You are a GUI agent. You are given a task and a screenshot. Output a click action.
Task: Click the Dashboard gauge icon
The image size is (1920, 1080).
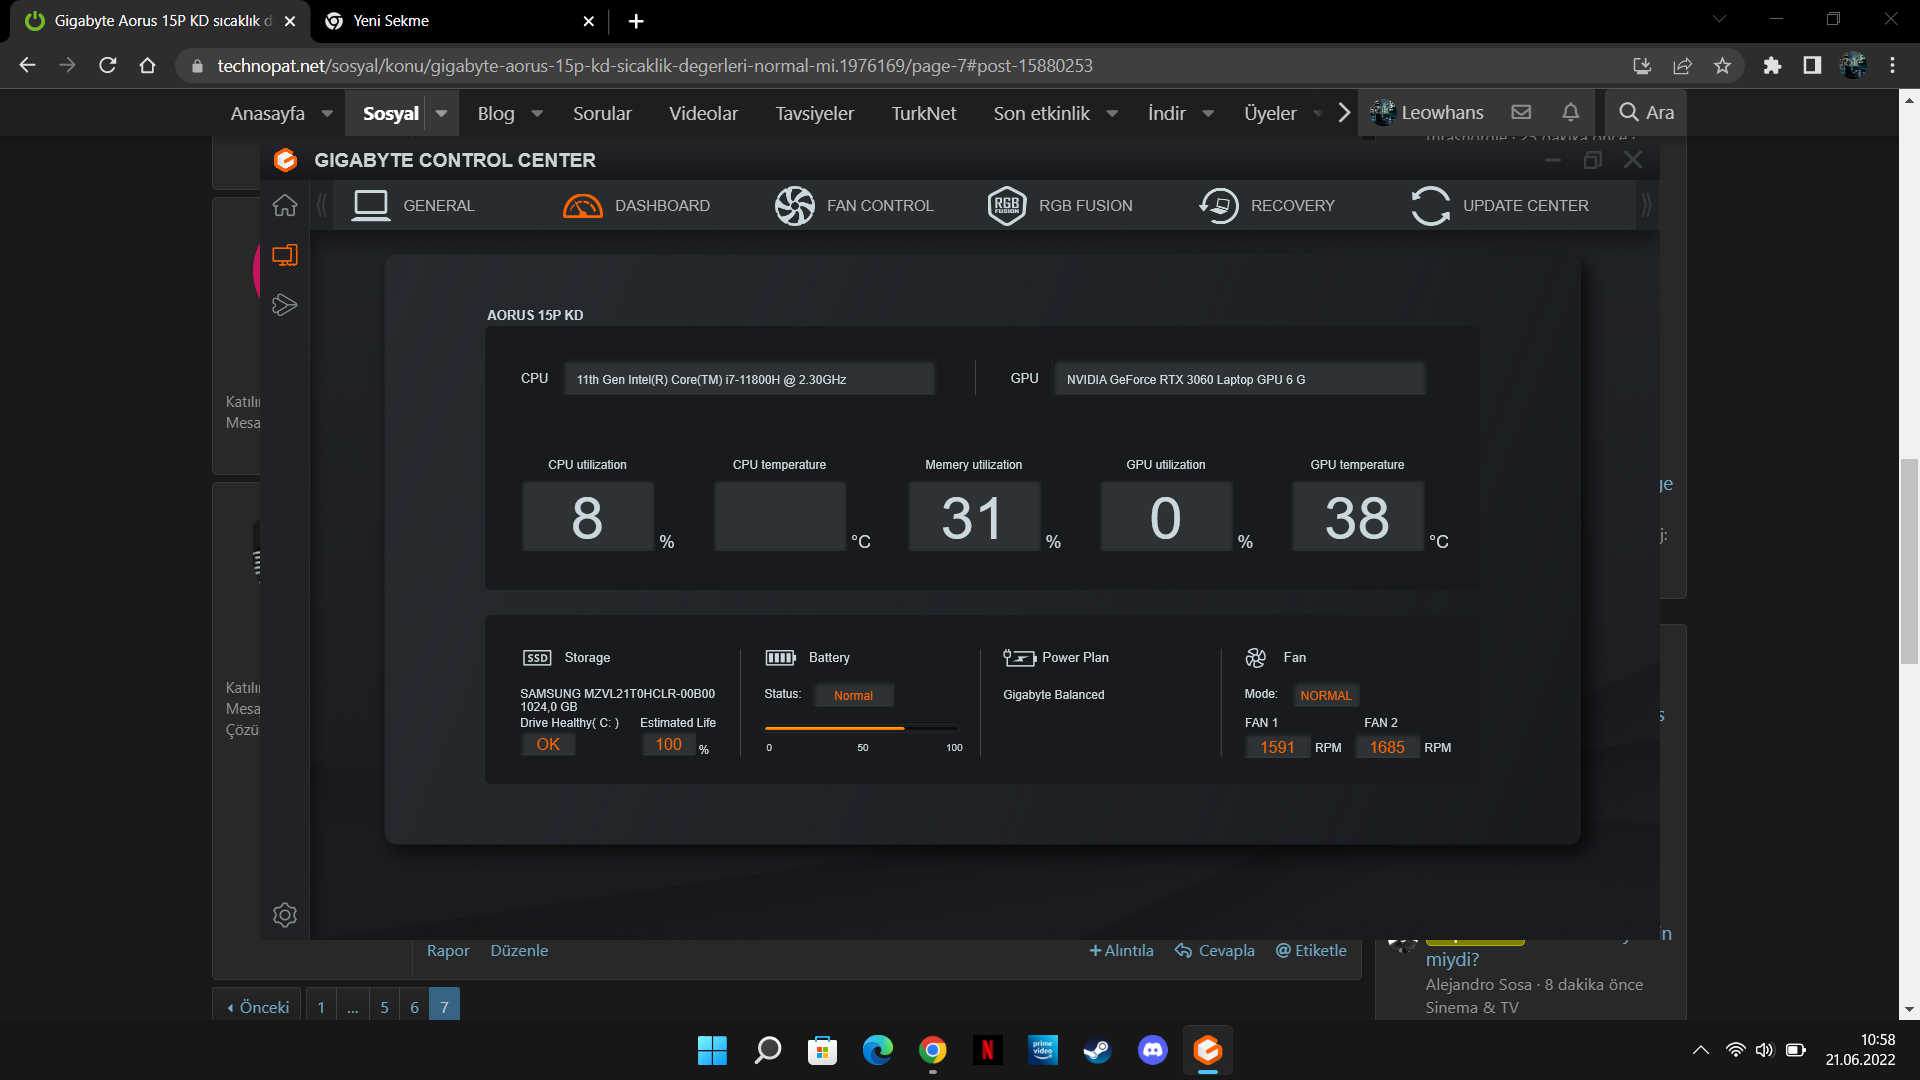(582, 206)
